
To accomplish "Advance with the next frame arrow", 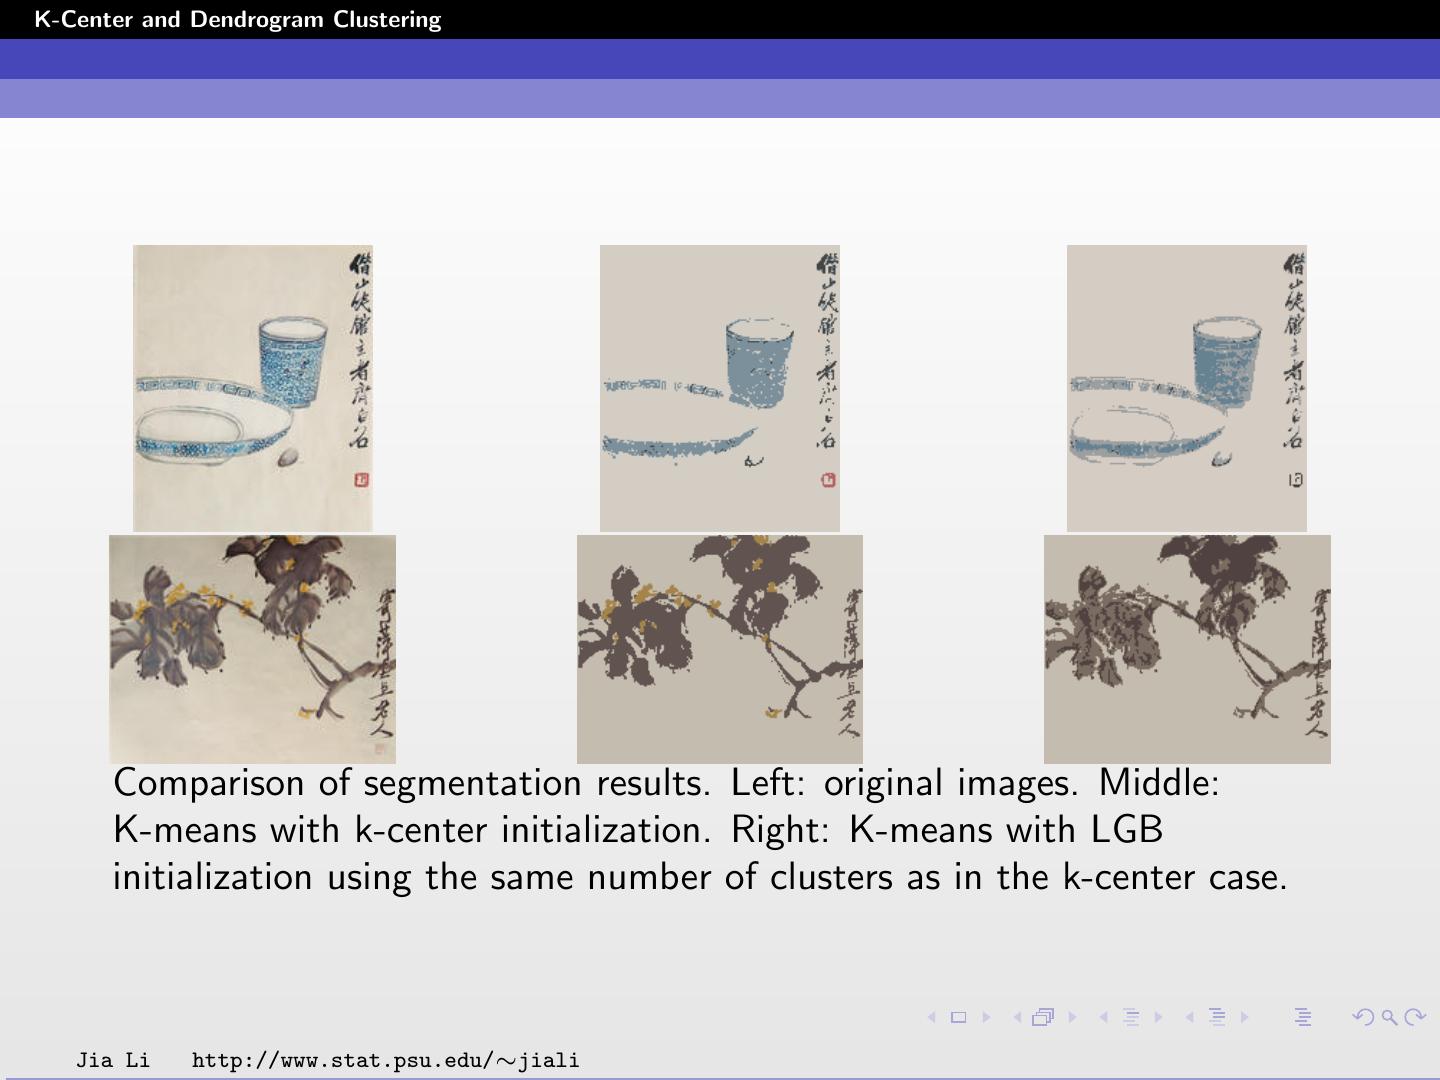I will tap(1073, 1018).
